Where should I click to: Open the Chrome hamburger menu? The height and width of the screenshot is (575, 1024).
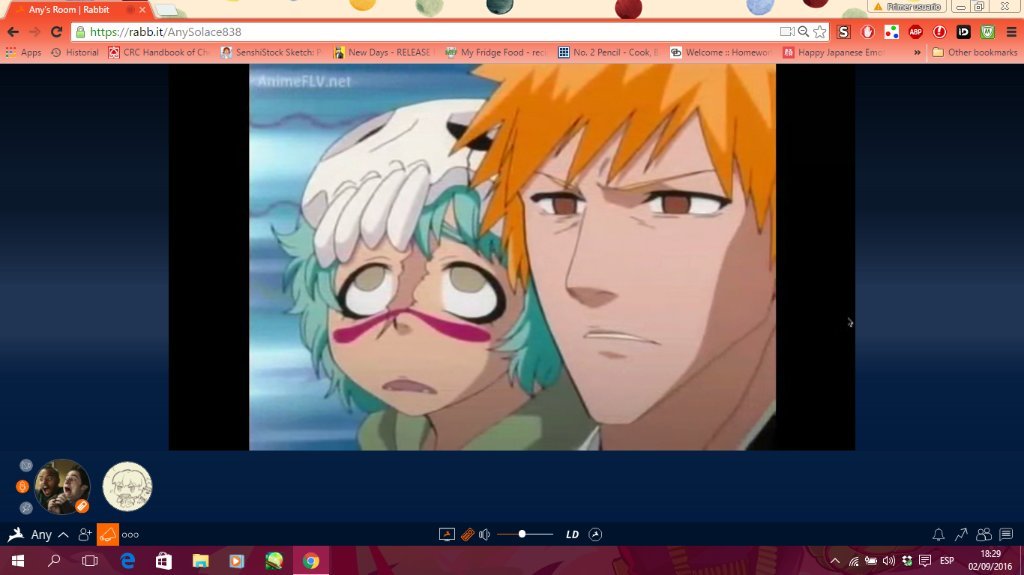point(1011,31)
